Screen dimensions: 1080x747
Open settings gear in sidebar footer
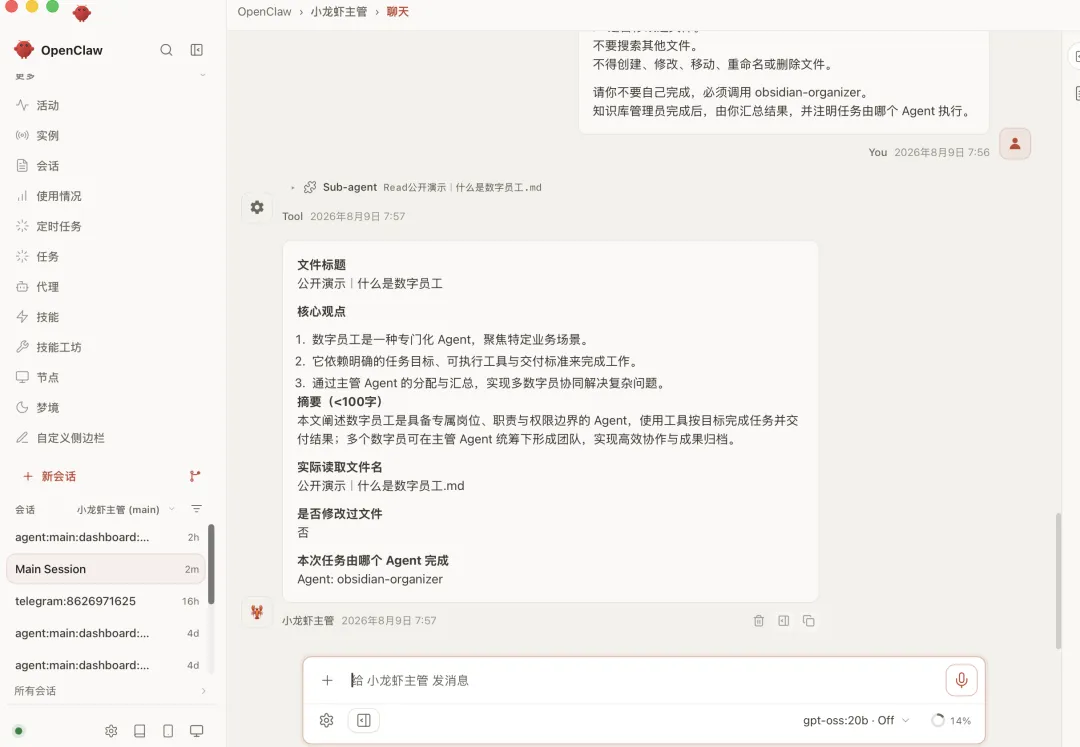tap(111, 731)
